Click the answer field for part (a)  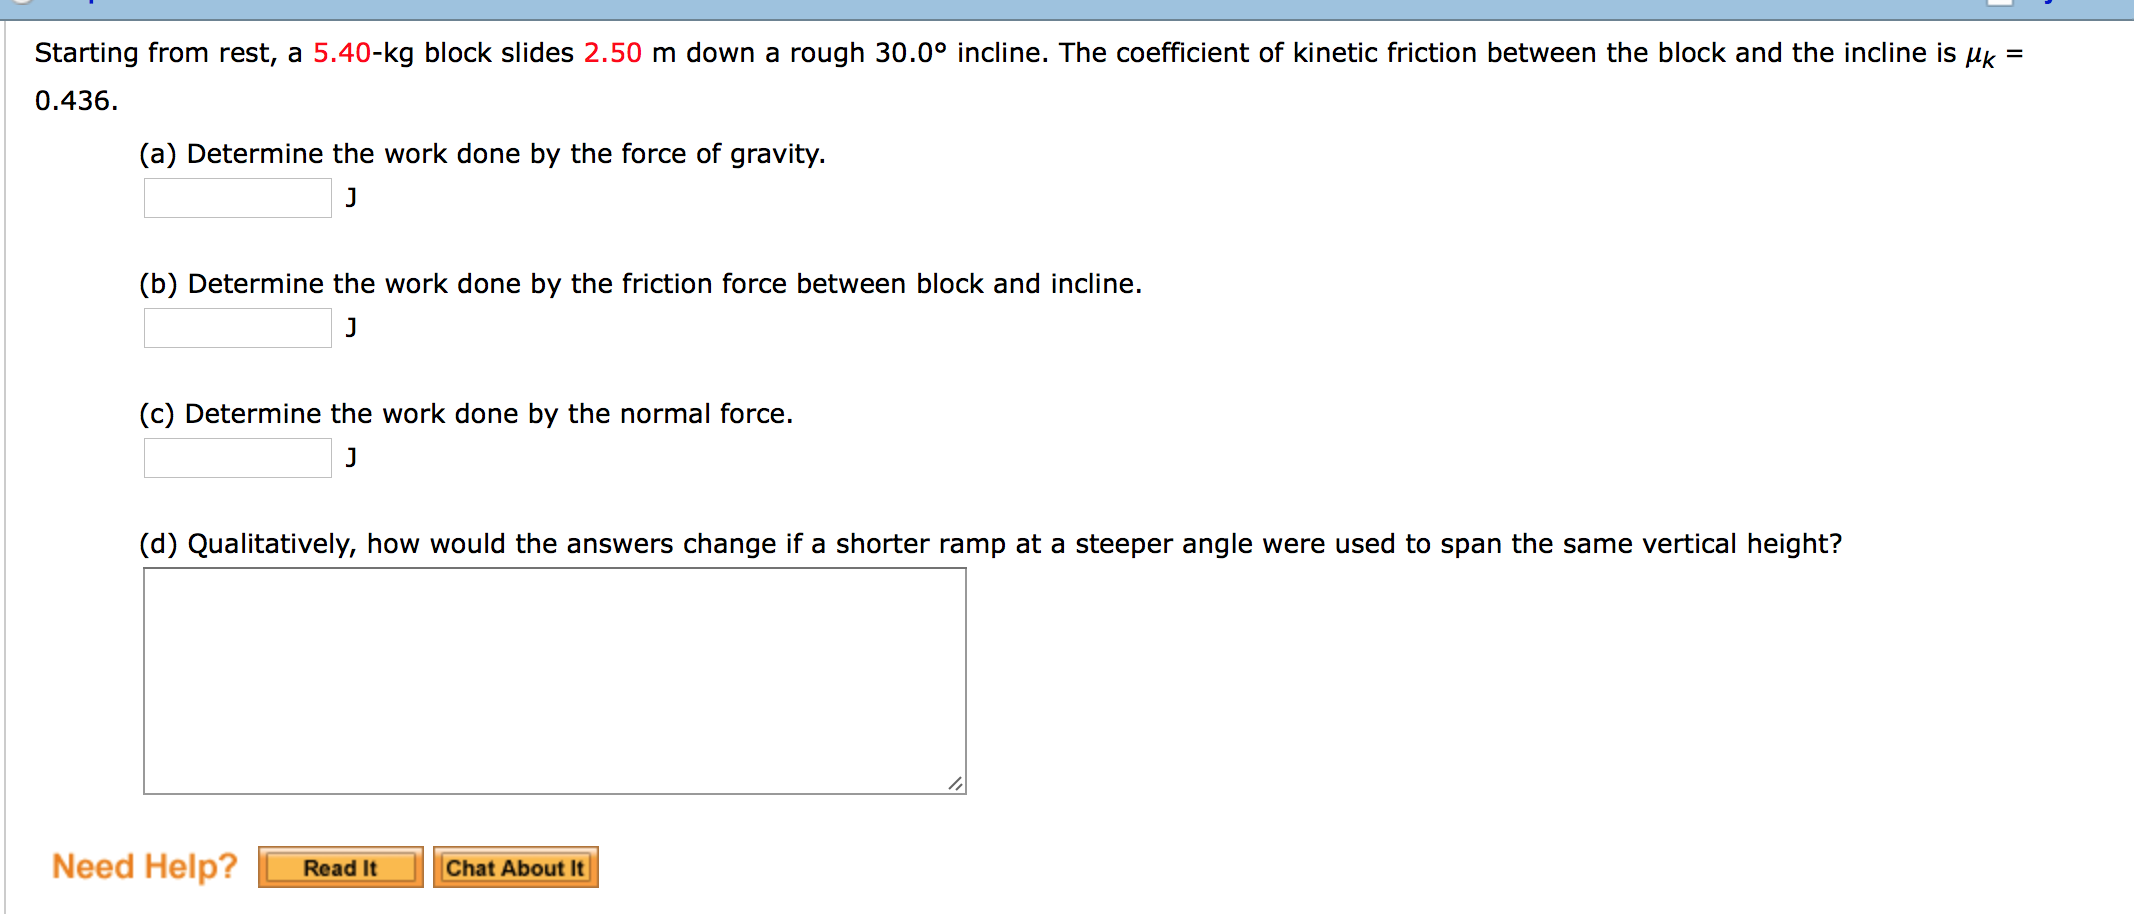click(236, 197)
